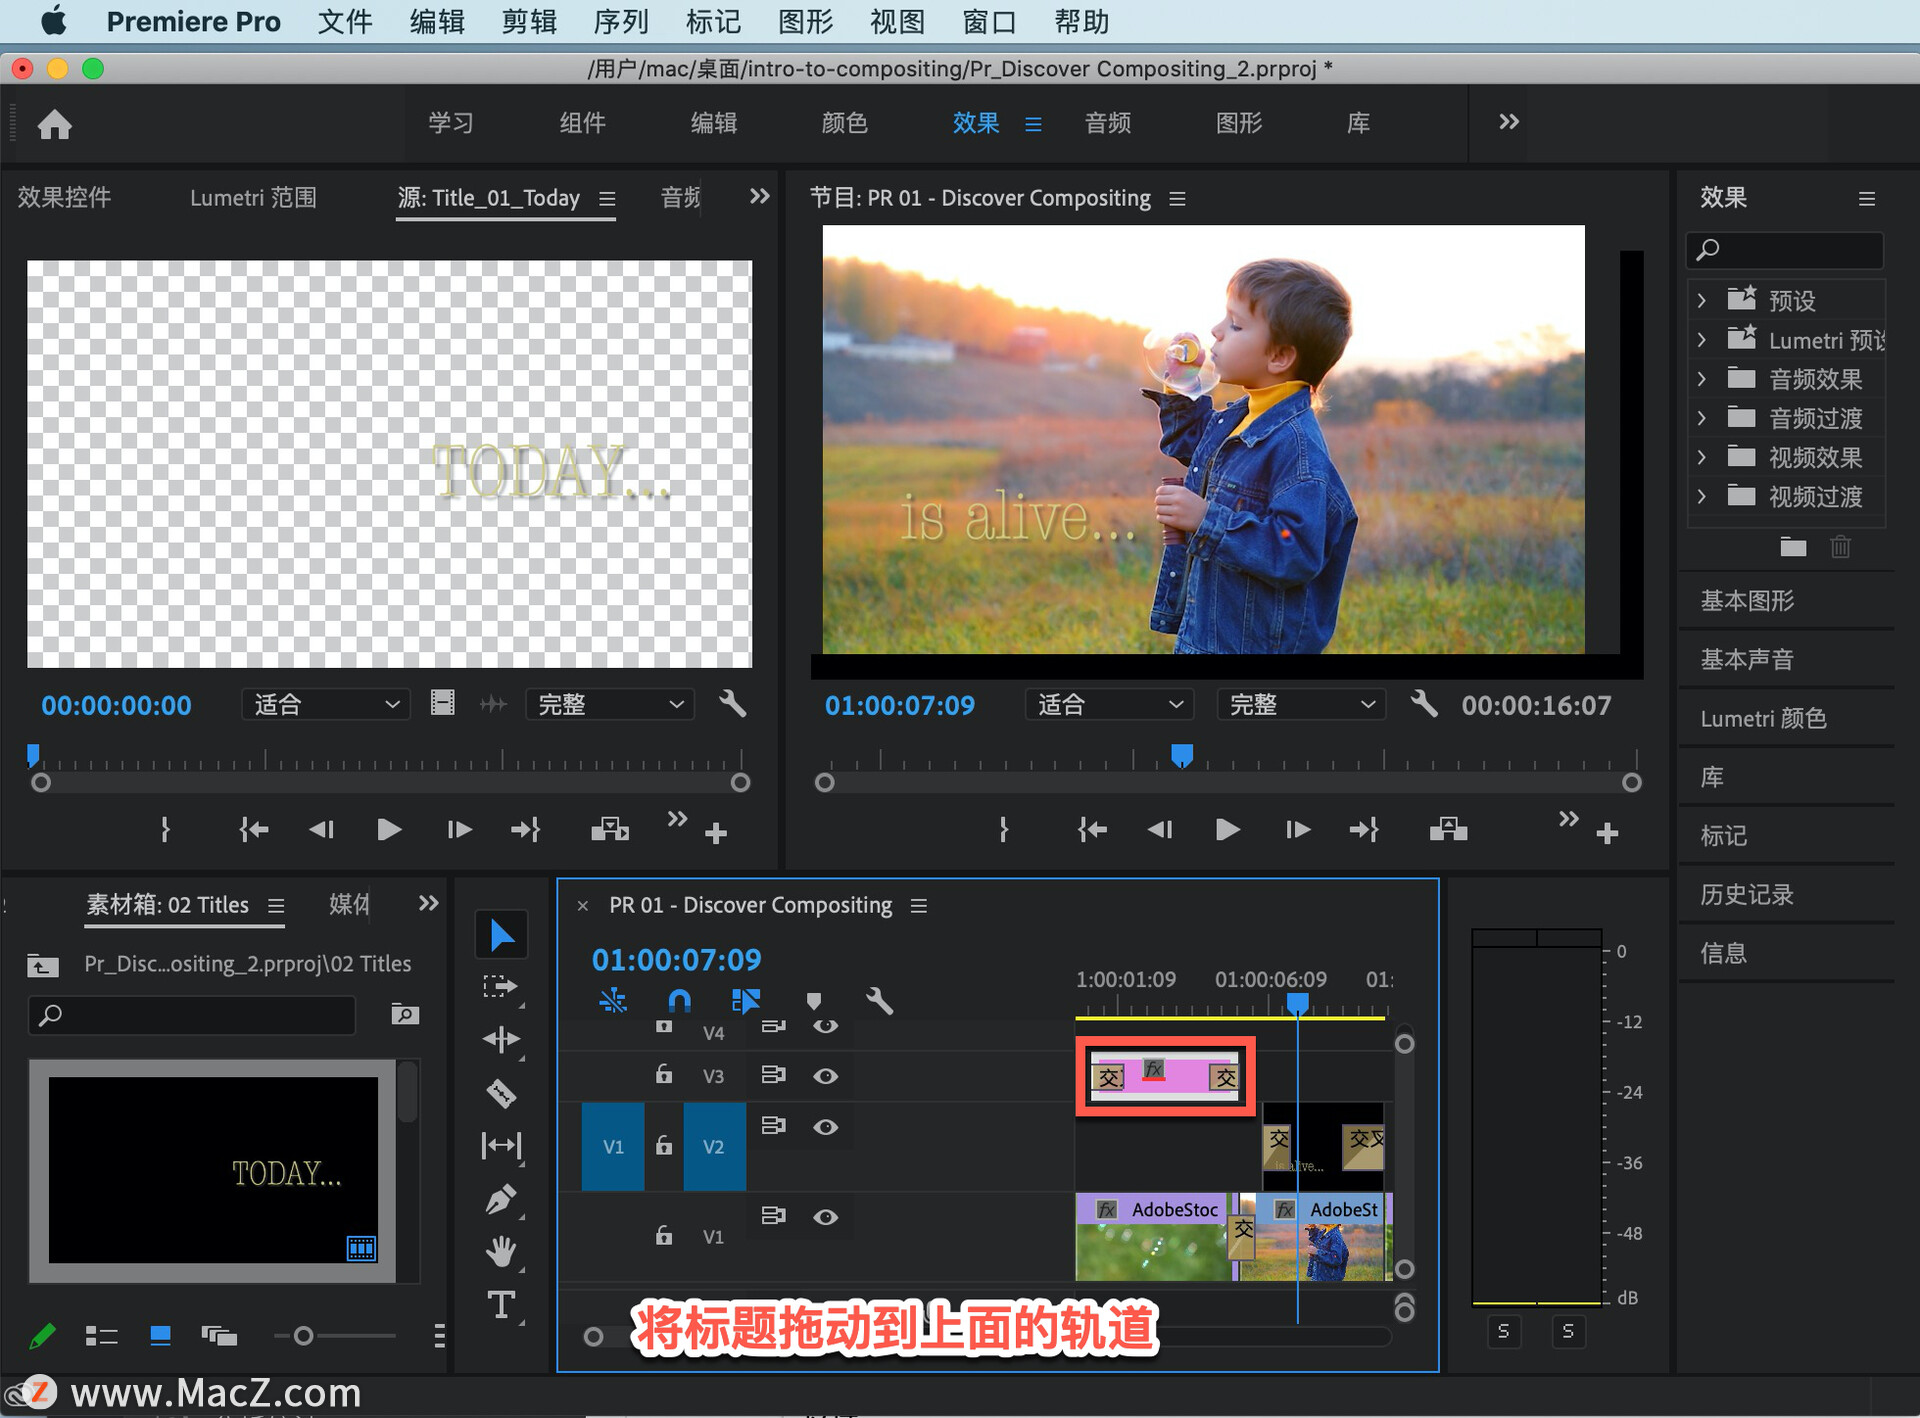The height and width of the screenshot is (1418, 1920).
Task: Toggle V1 track visibility eye
Action: 825,1217
